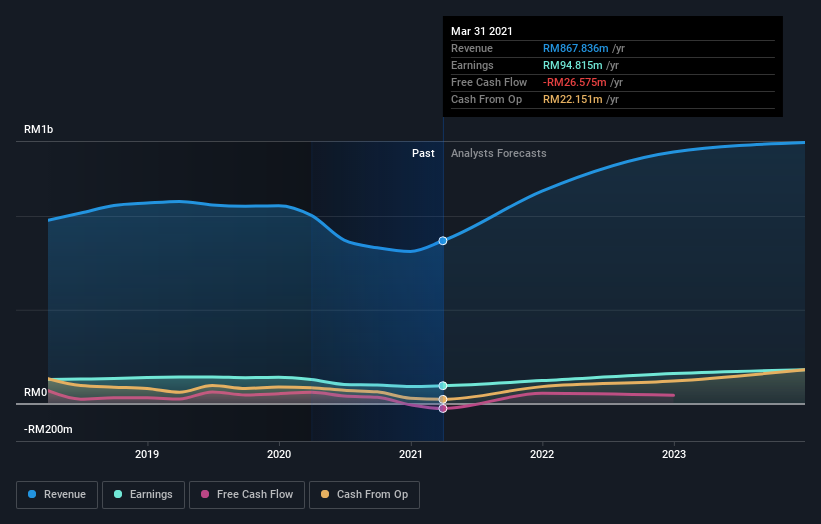Click the -RM26.575m free cash flow value
This screenshot has width=821, height=524.
tap(574, 82)
